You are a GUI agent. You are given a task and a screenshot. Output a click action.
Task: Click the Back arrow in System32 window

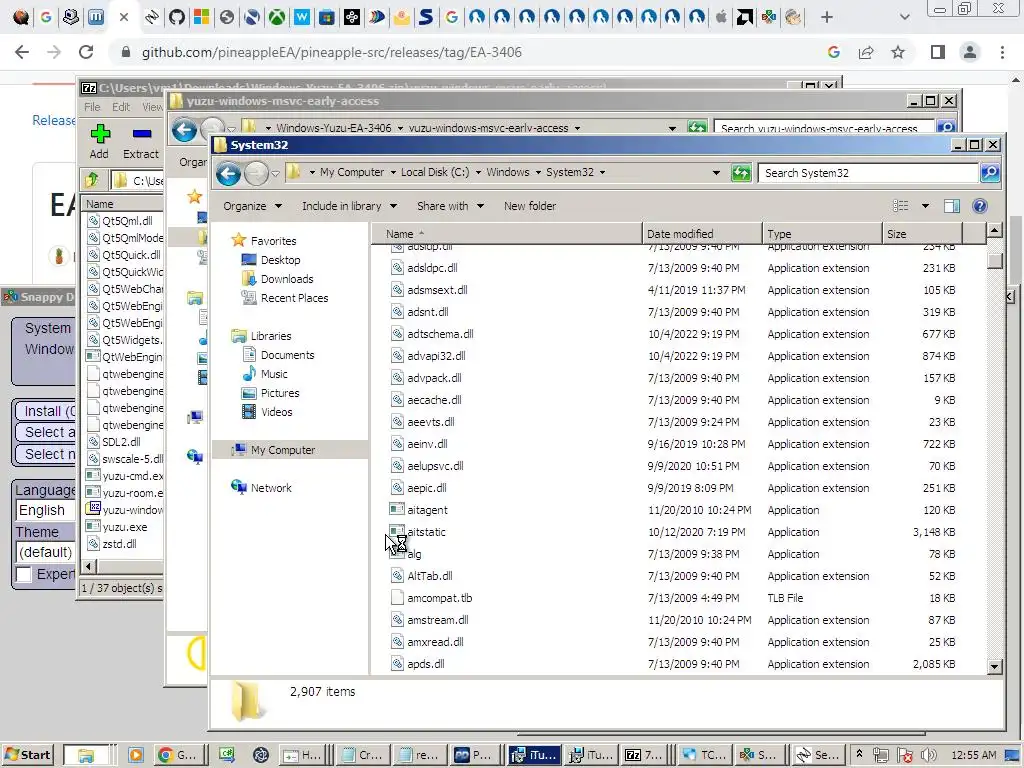tap(229, 173)
